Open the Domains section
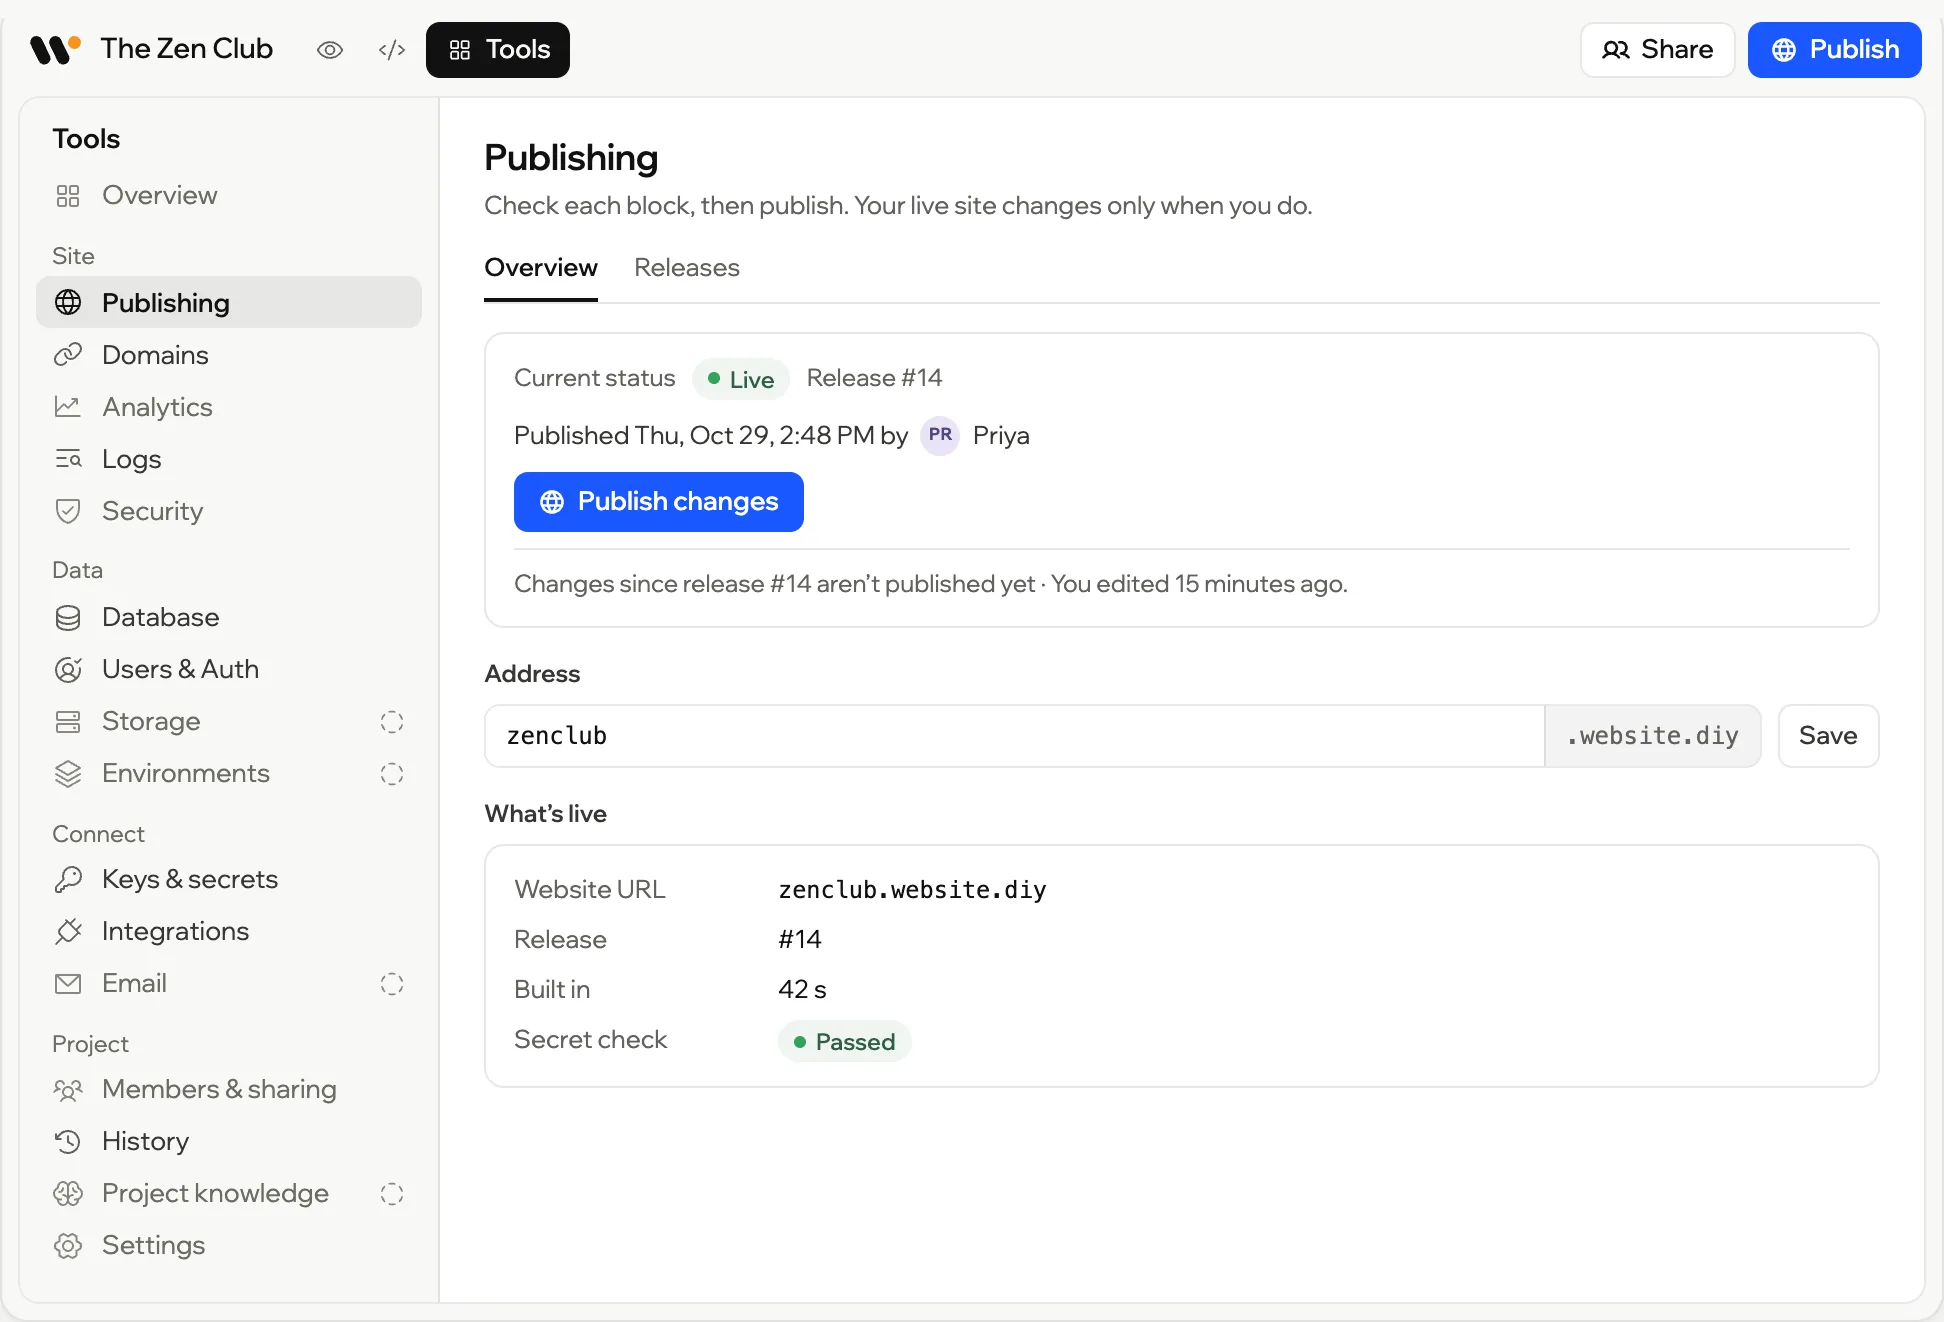 pos(229,355)
